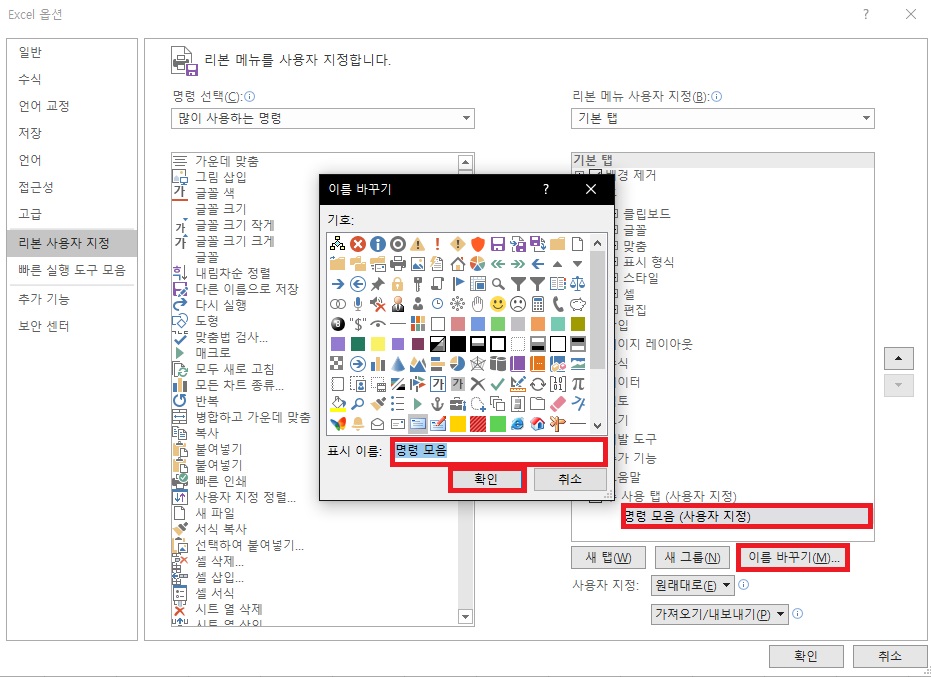Select the green check mark symbol
931x677 pixels.
[498, 384]
